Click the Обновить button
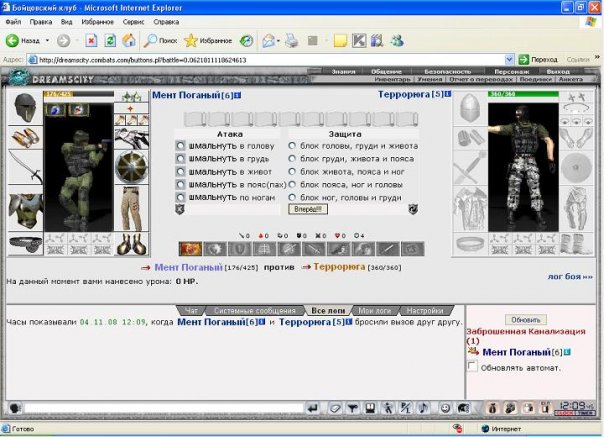 click(526, 320)
